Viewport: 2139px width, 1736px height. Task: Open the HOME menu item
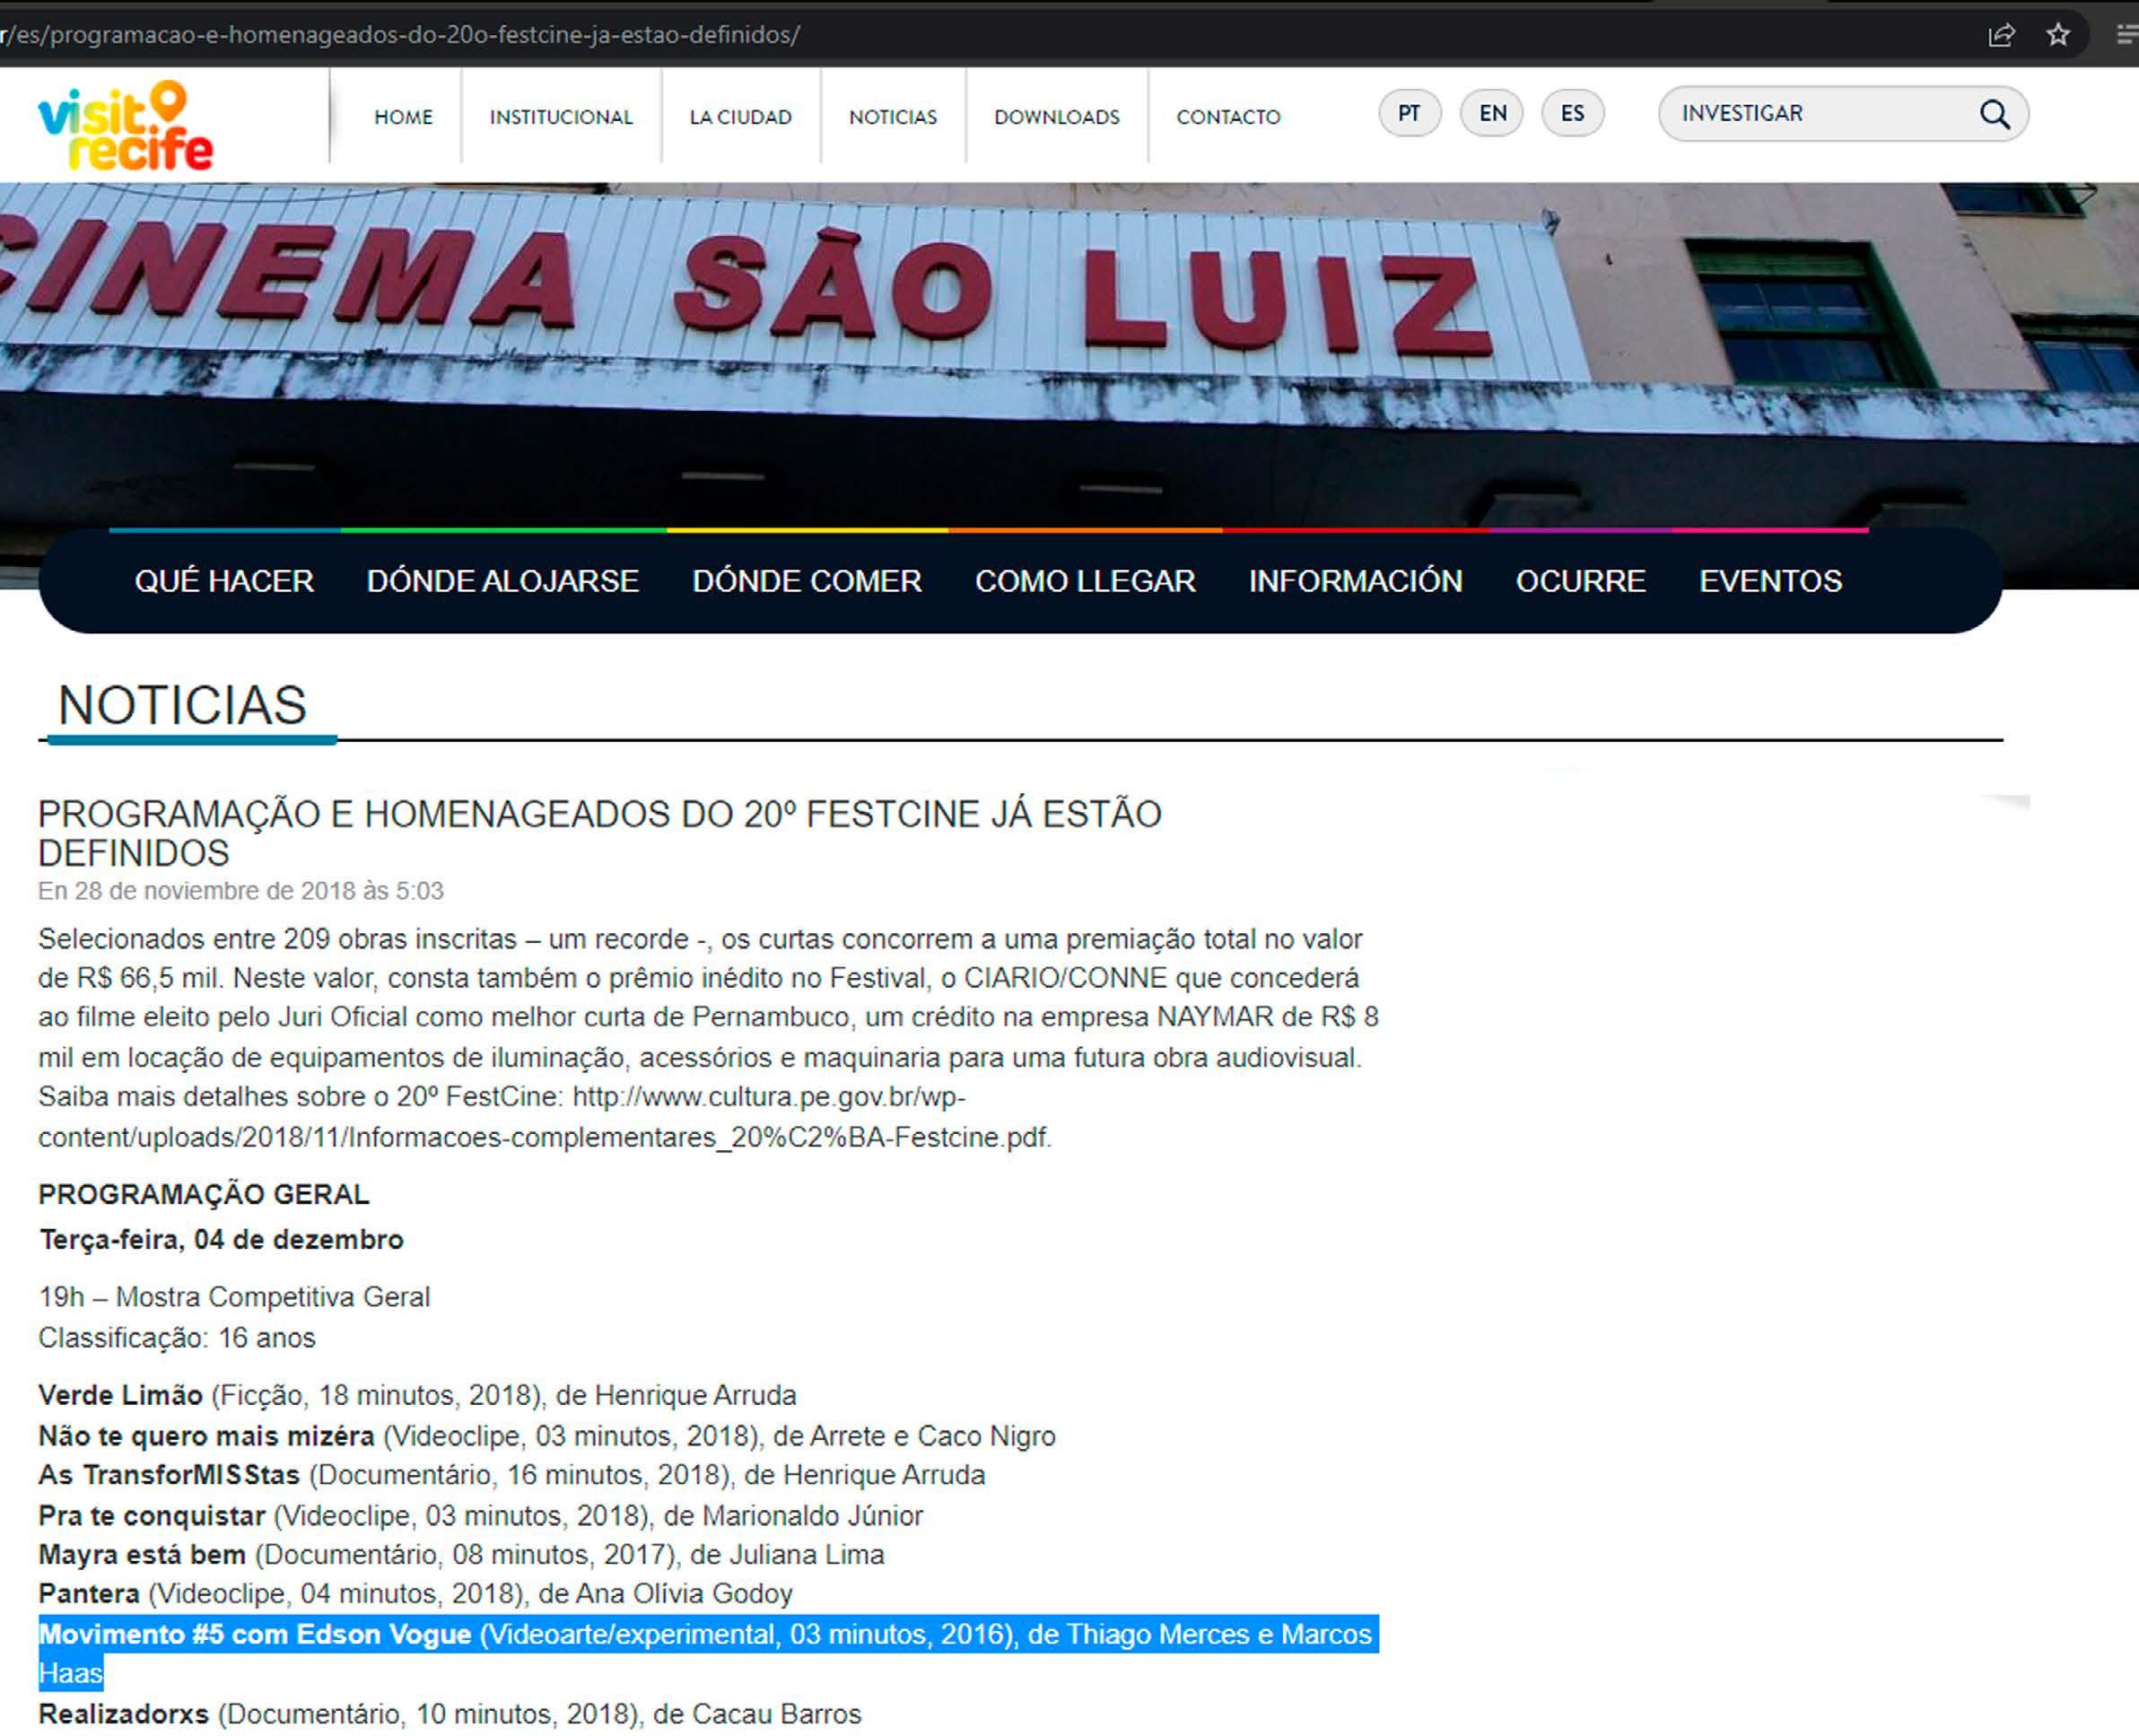coord(403,117)
